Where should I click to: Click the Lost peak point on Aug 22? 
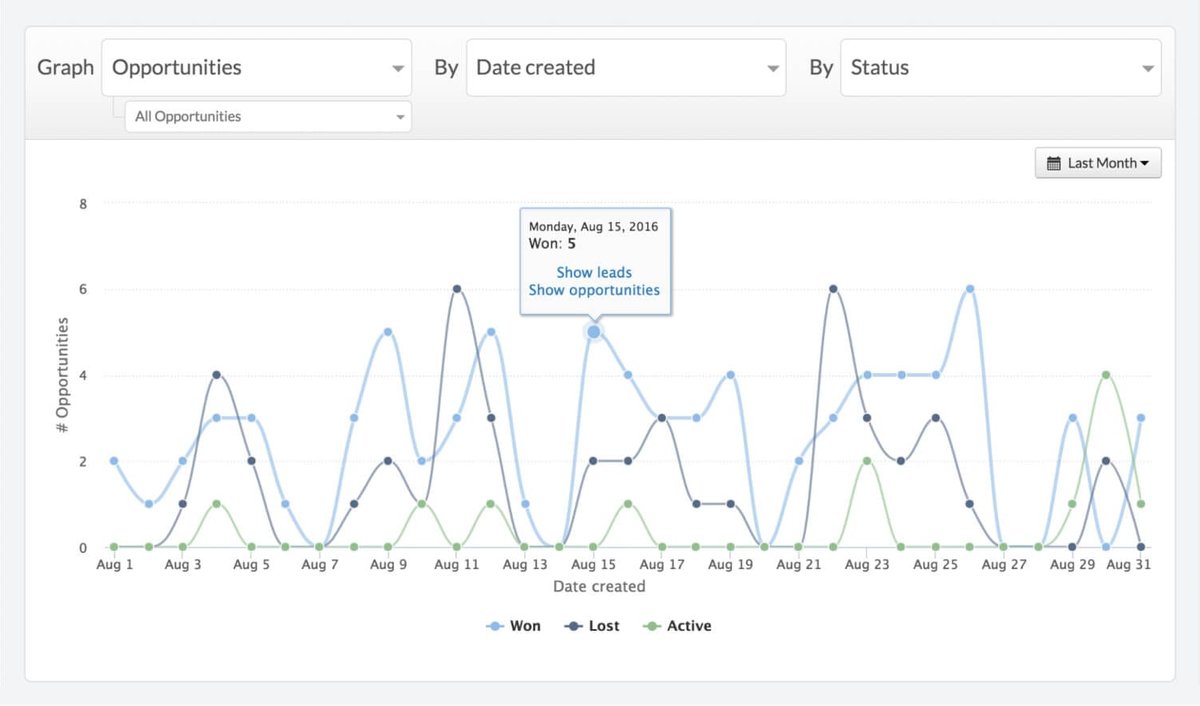(x=833, y=289)
